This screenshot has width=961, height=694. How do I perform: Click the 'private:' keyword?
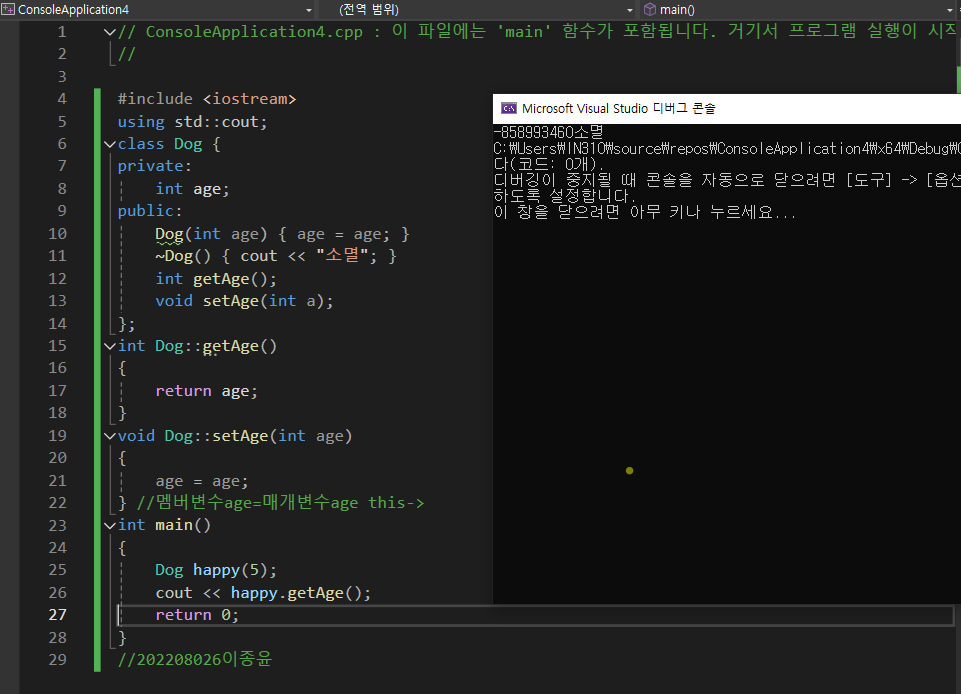(x=154, y=166)
